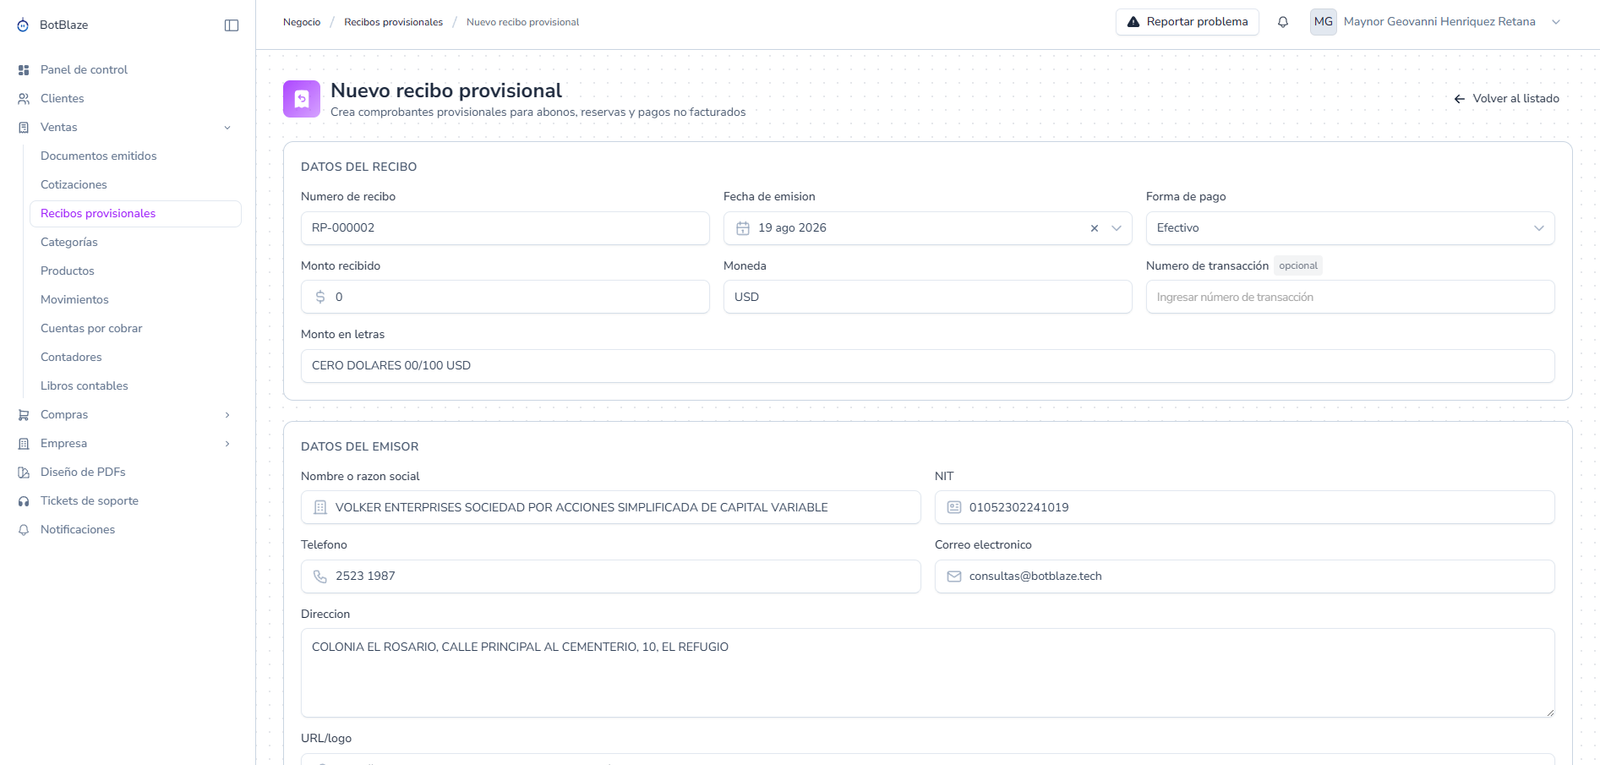Click the Correo electronico input field

1245,577
